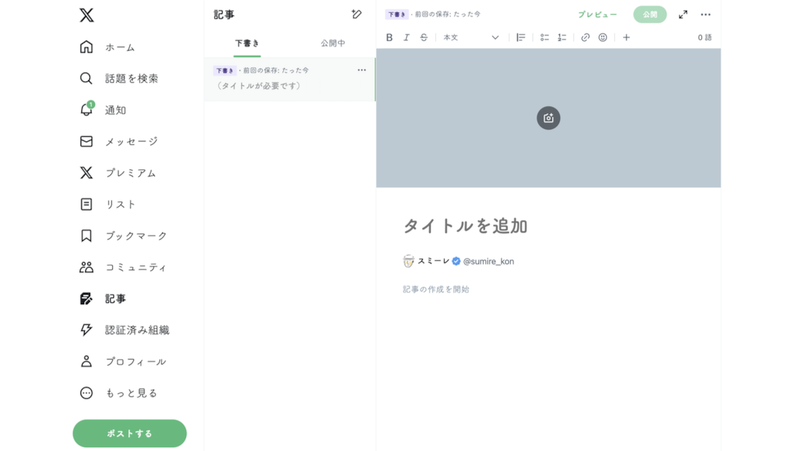Open 通知 notifications bell
The height and width of the screenshot is (451, 800).
[x=86, y=109]
